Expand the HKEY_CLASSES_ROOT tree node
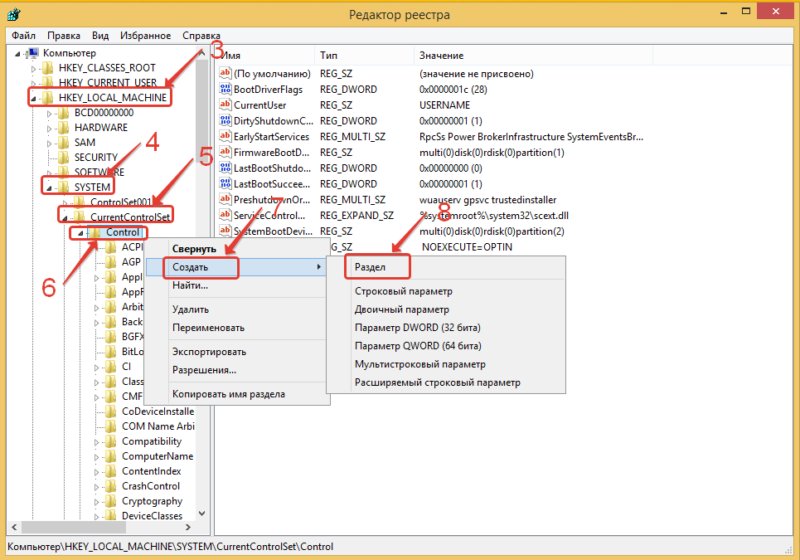 (34, 68)
